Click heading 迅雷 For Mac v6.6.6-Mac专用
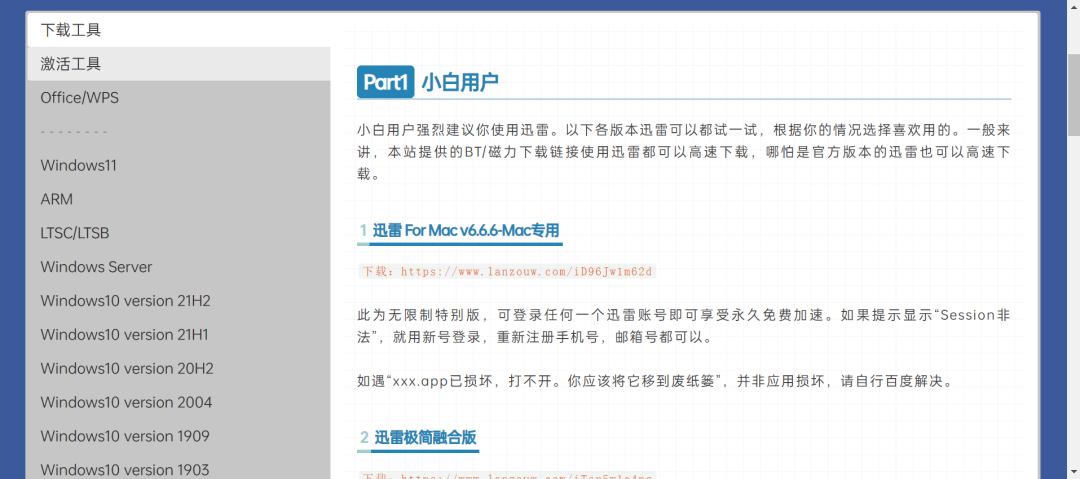Screen dimensions: 1080x479 pos(466,230)
